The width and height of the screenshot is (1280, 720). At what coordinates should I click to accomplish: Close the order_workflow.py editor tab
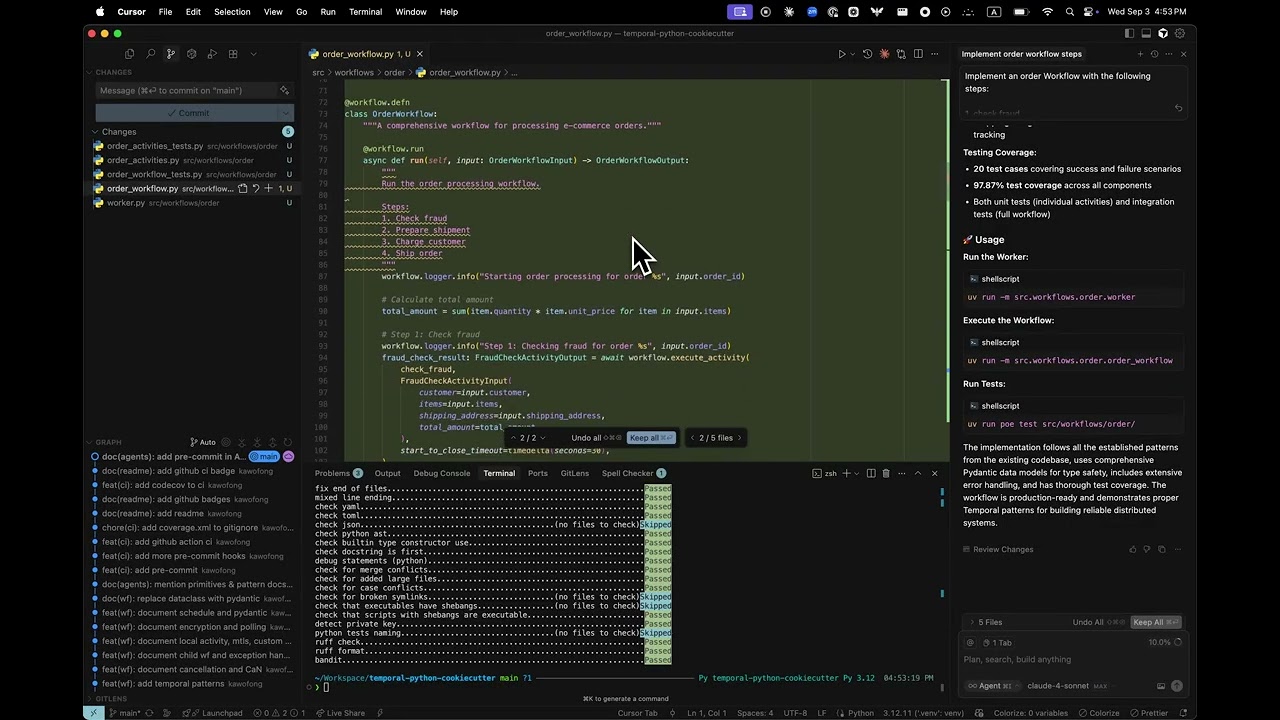(x=419, y=54)
